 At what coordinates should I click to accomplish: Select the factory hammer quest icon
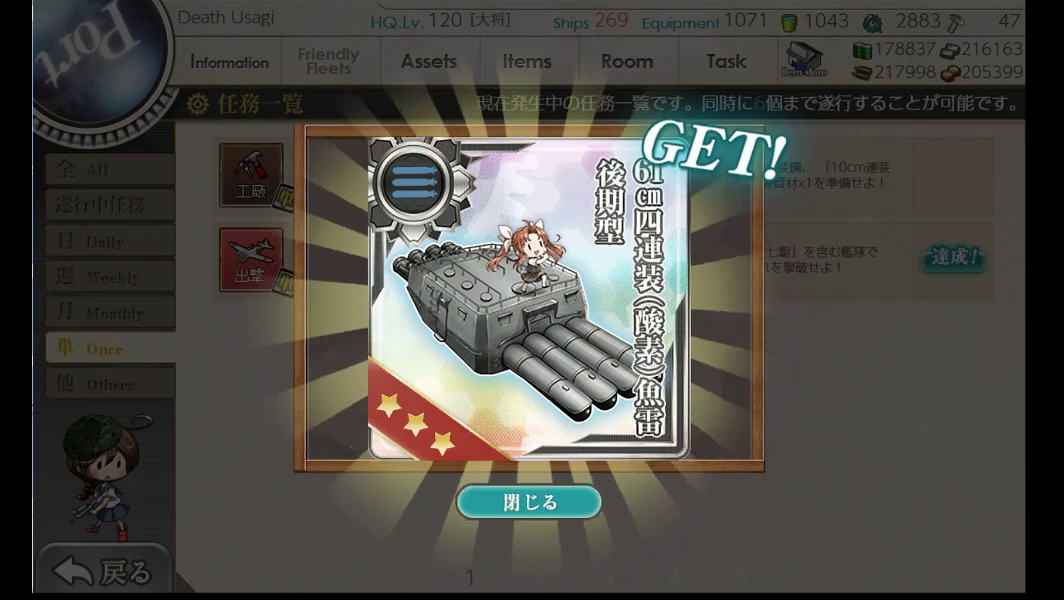251,175
